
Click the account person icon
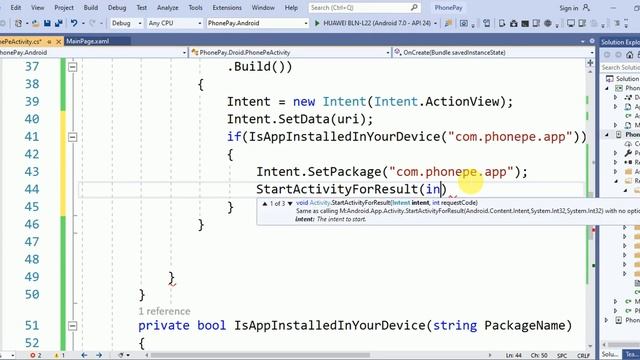coord(587,7)
